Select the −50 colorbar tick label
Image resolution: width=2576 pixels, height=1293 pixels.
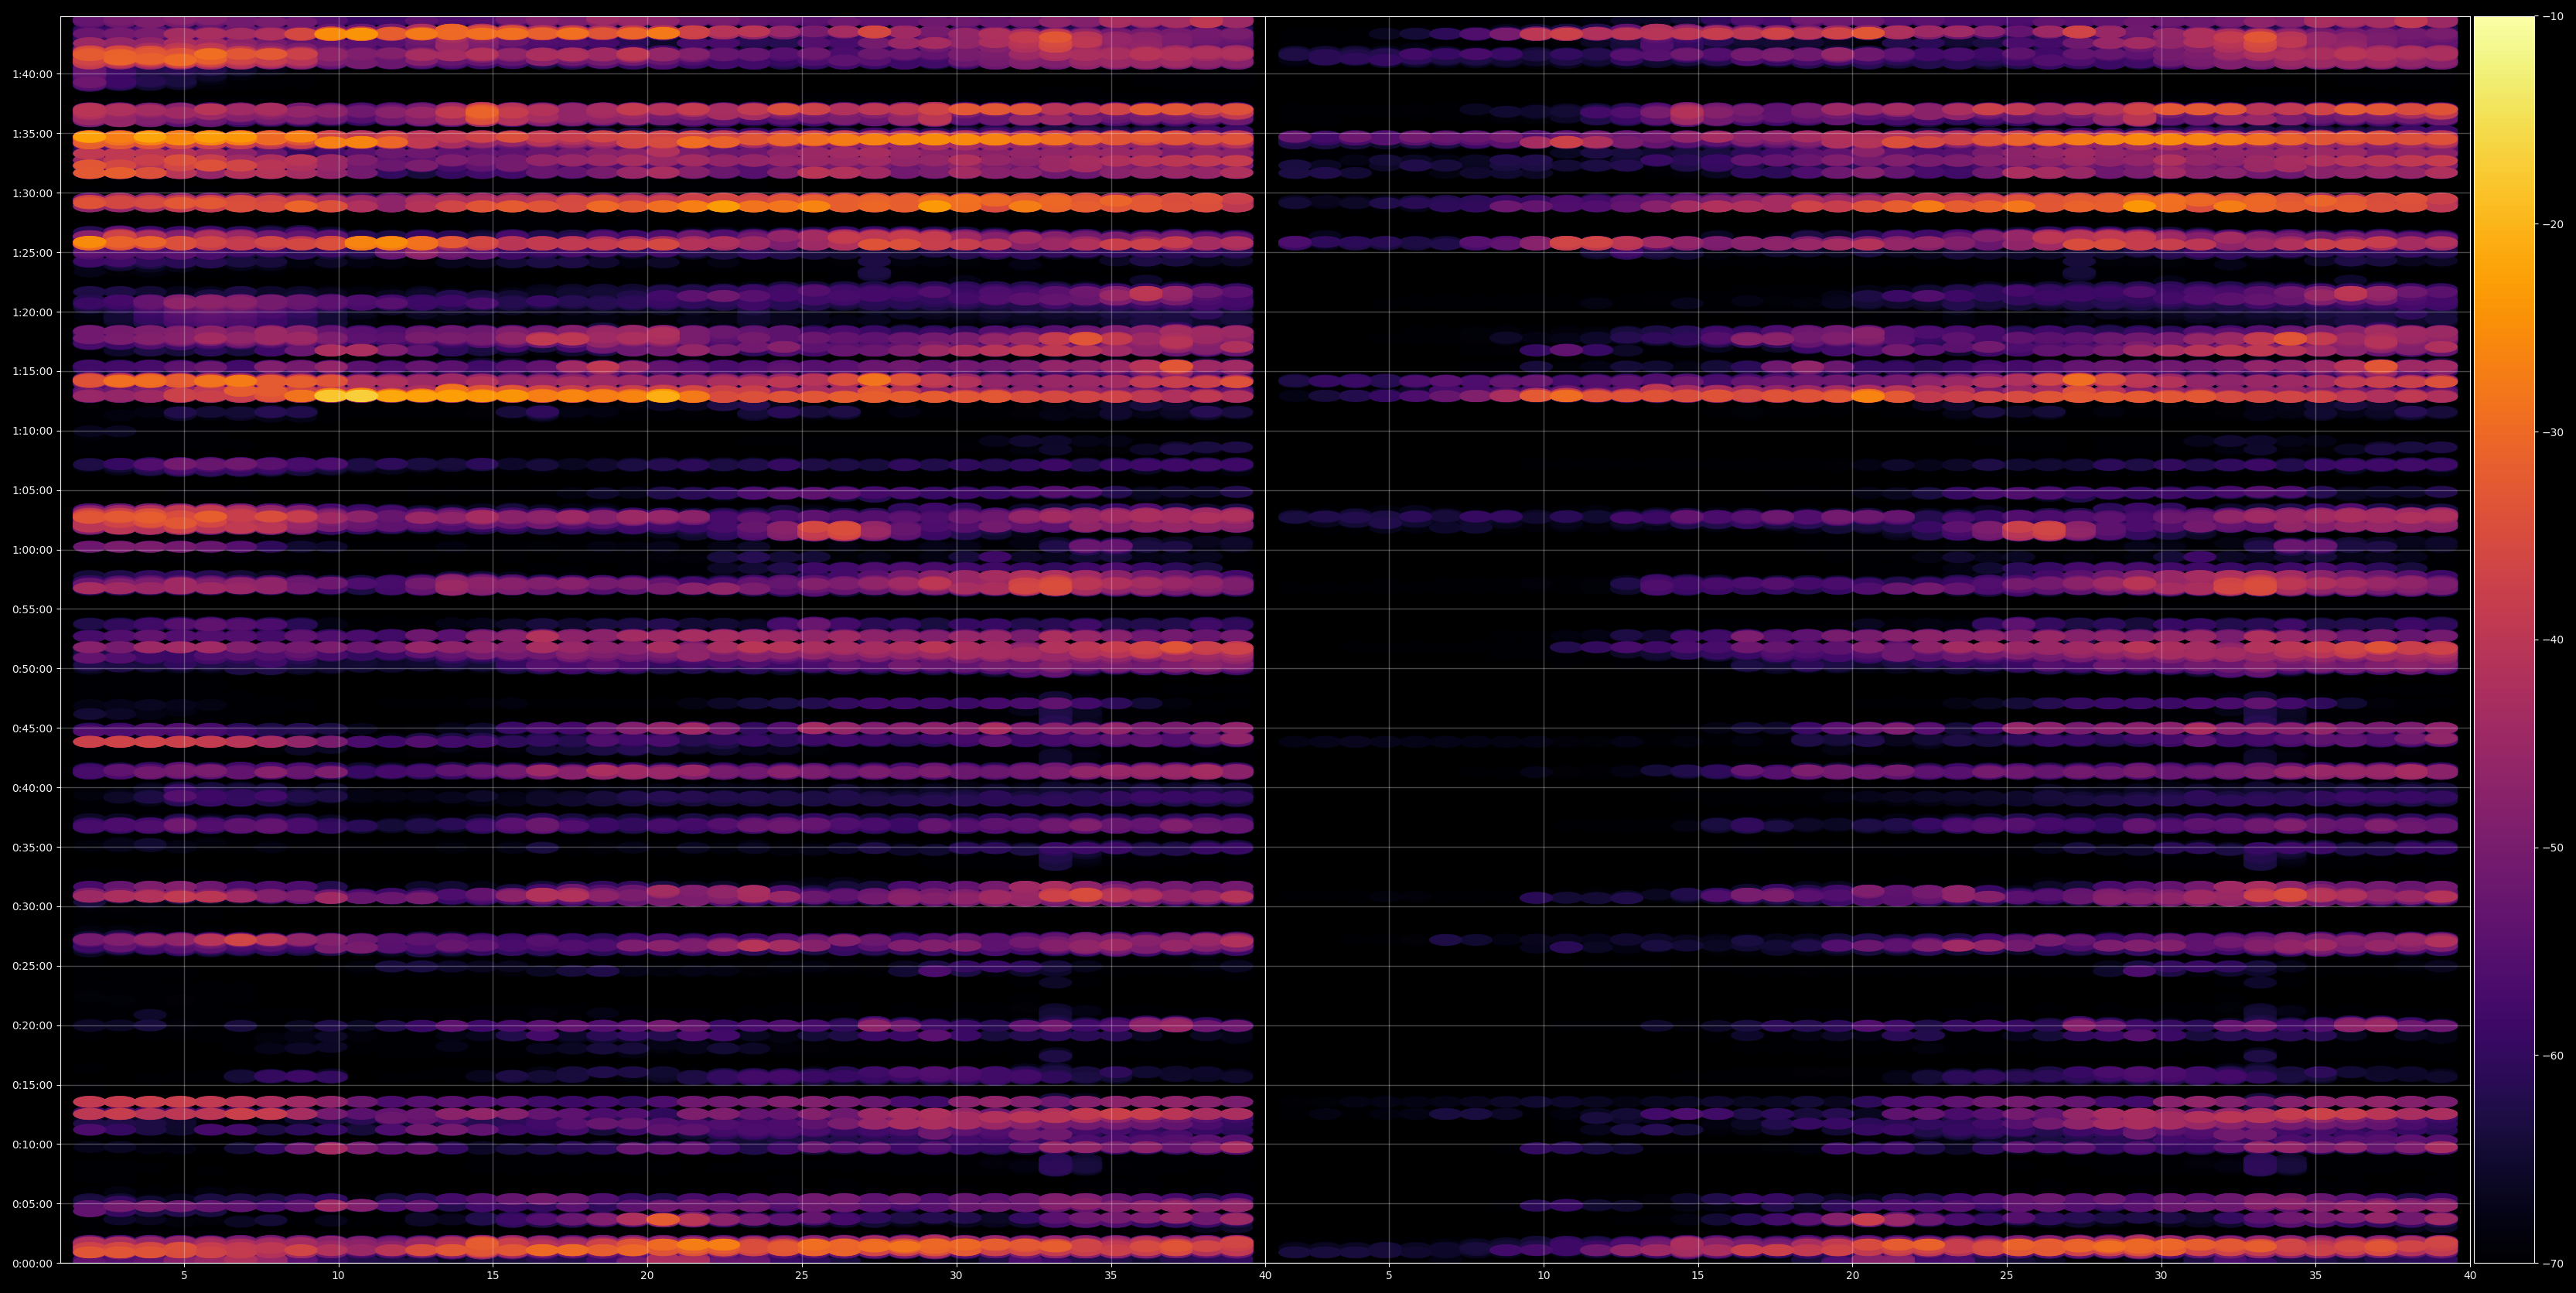2553,848
